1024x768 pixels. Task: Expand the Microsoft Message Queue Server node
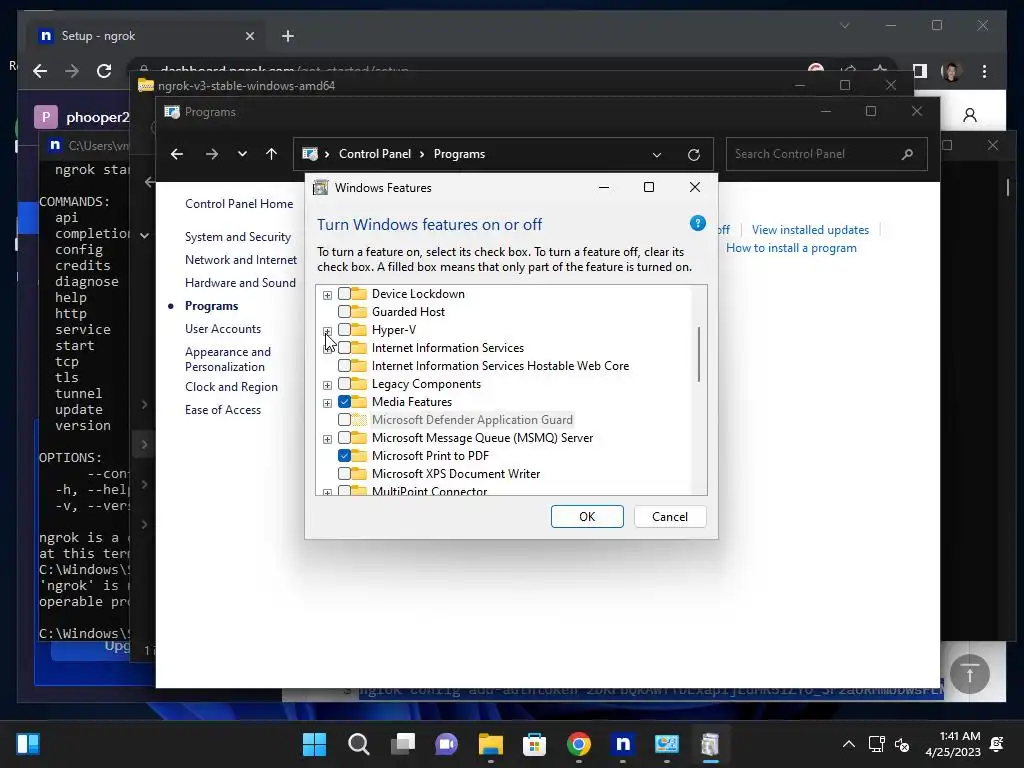tap(327, 439)
